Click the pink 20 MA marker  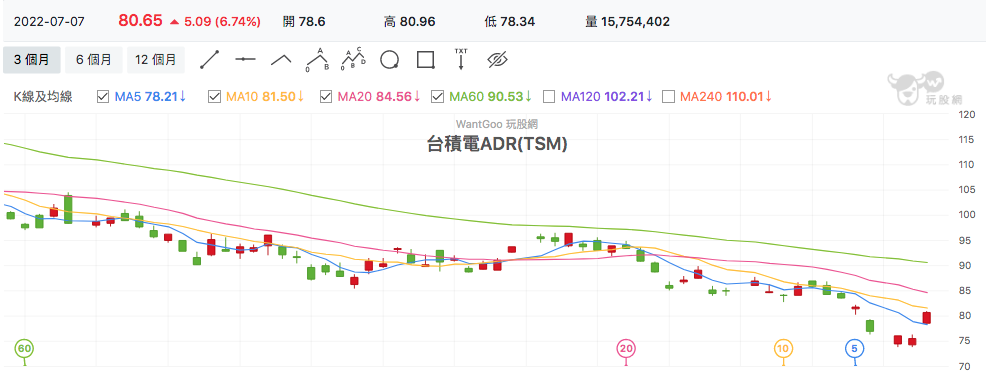(626, 348)
